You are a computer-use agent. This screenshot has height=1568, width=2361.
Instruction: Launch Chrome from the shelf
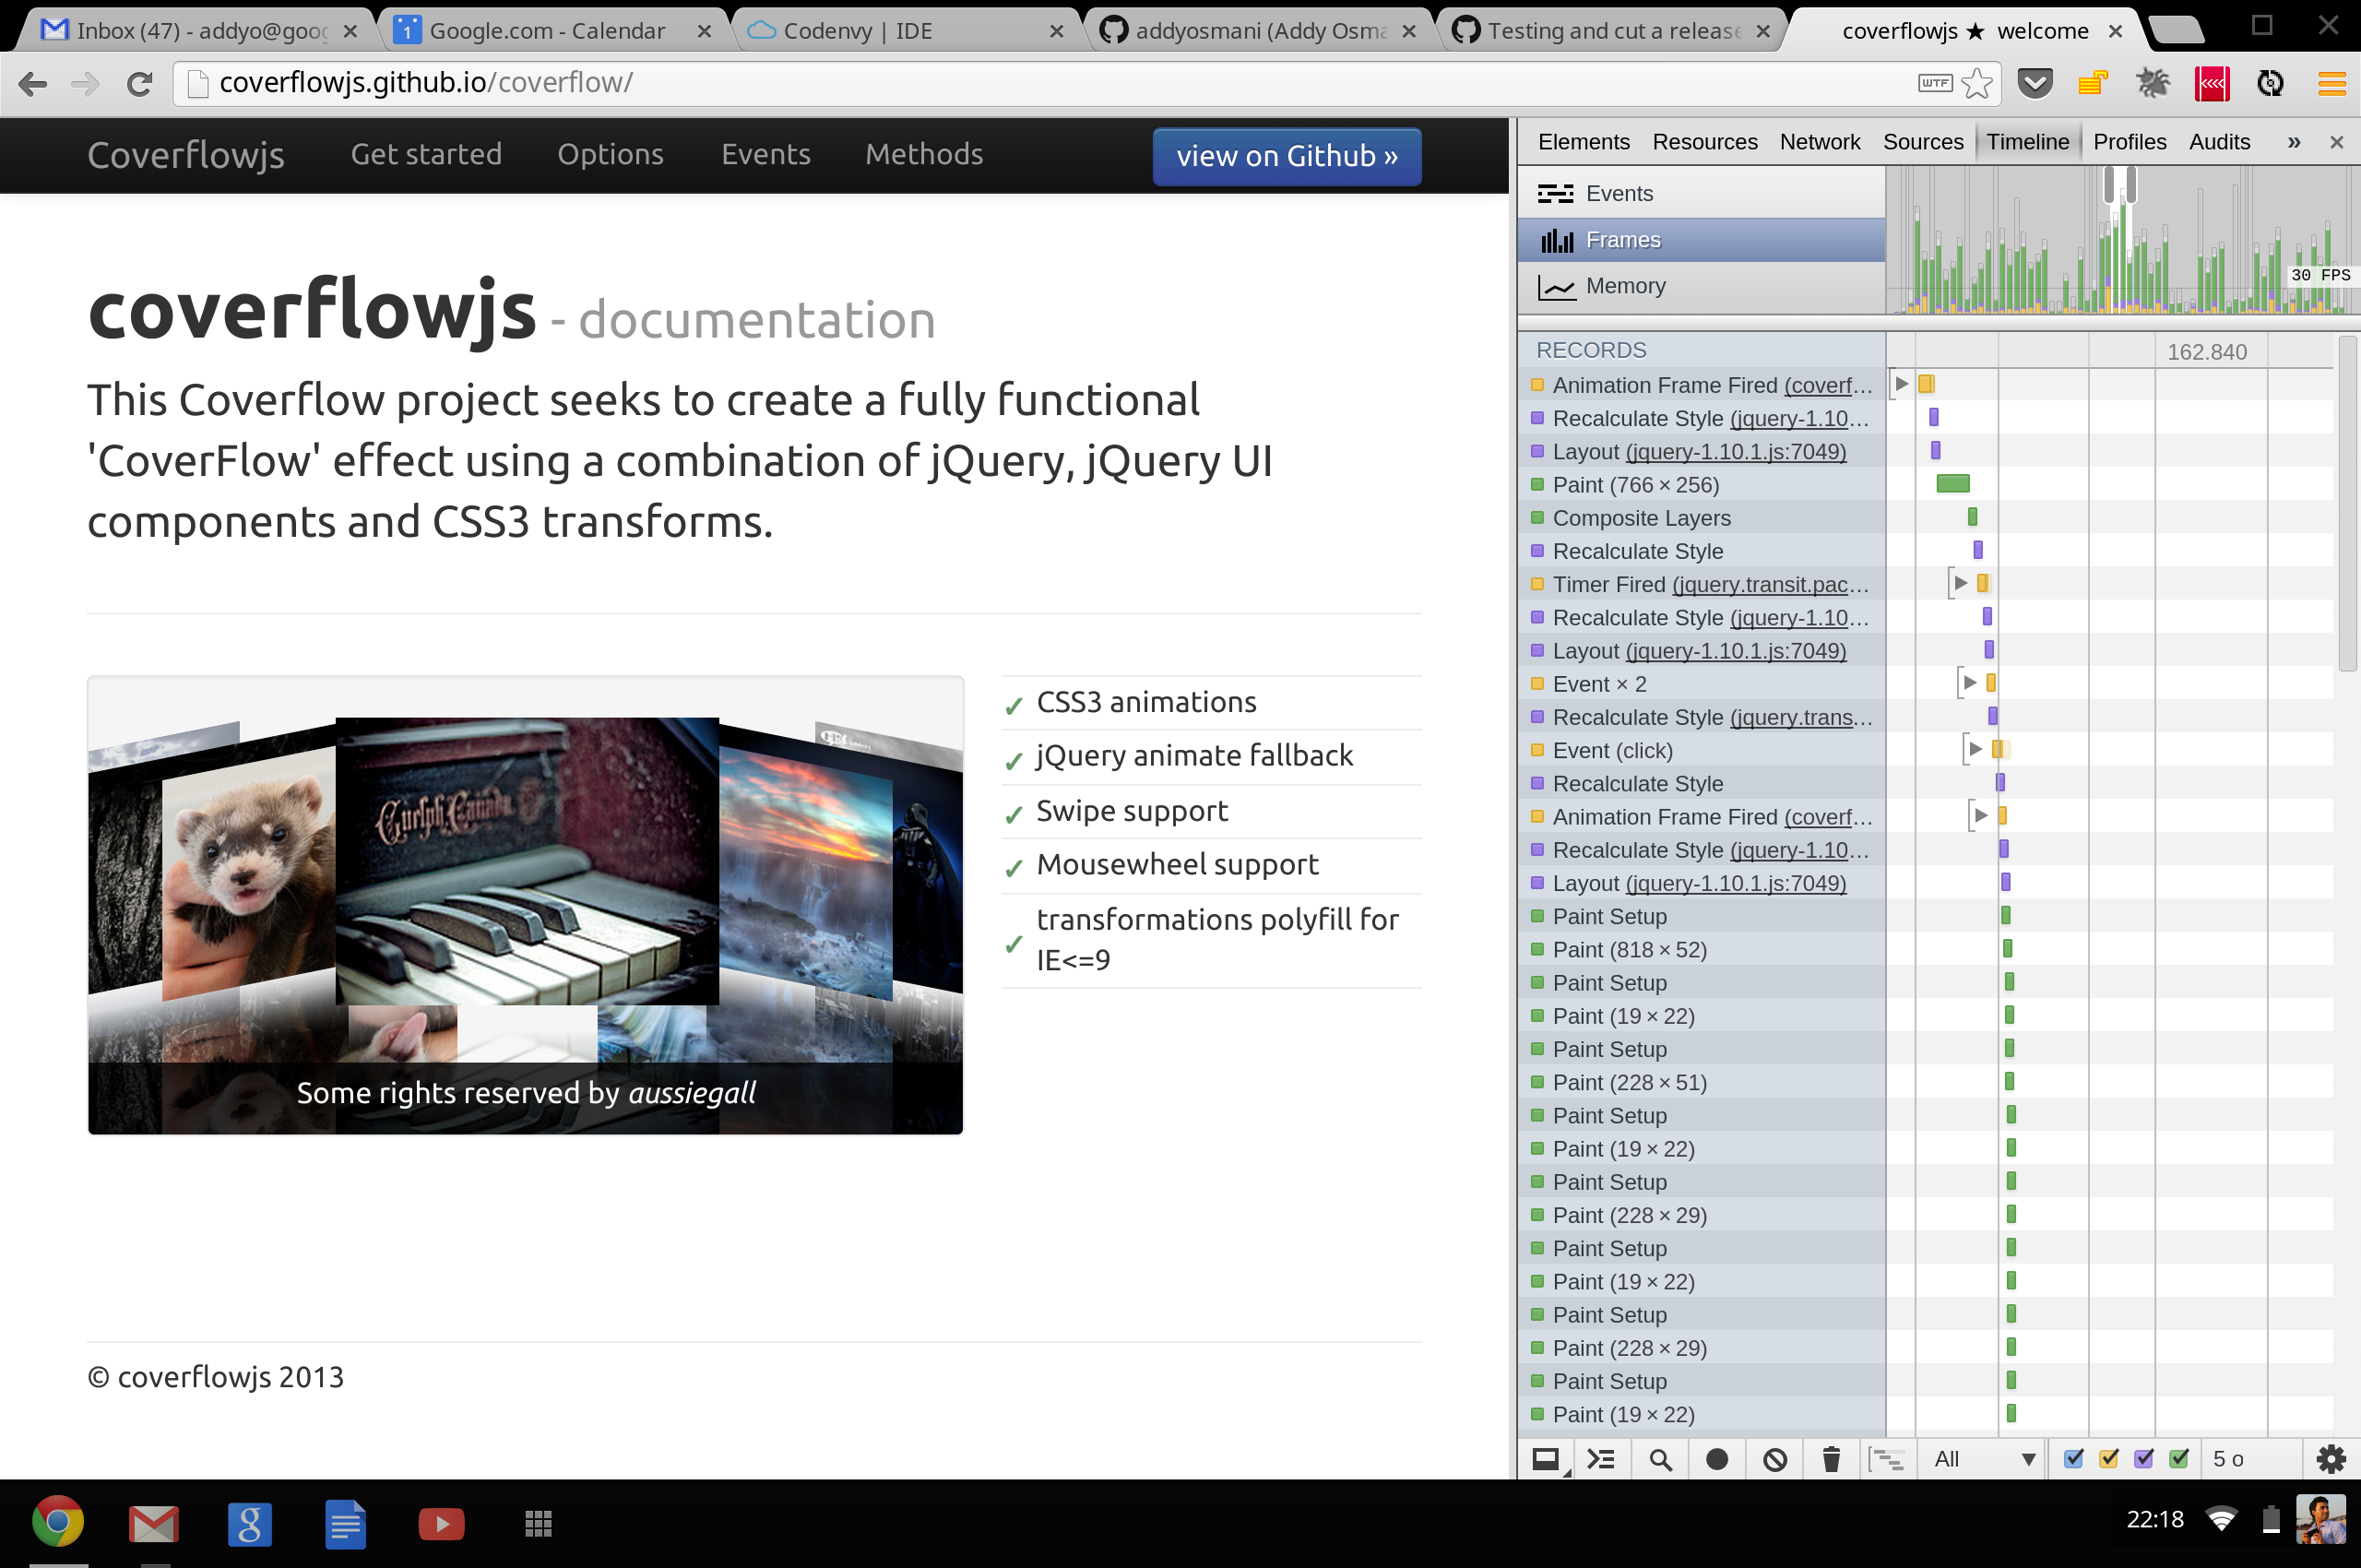point(57,1522)
